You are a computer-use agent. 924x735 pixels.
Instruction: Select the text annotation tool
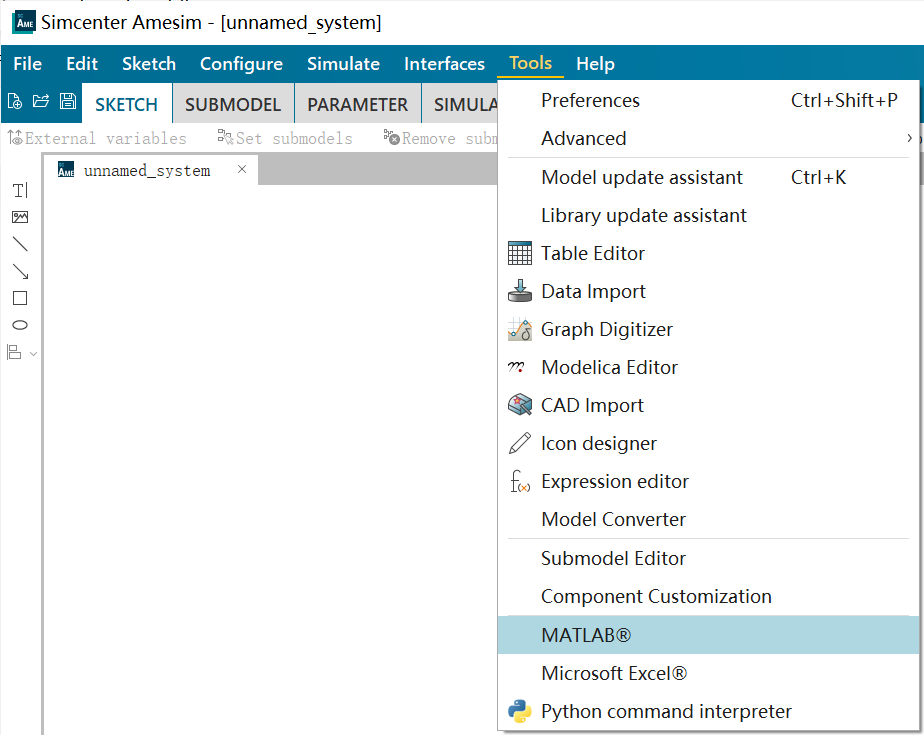tap(20, 190)
